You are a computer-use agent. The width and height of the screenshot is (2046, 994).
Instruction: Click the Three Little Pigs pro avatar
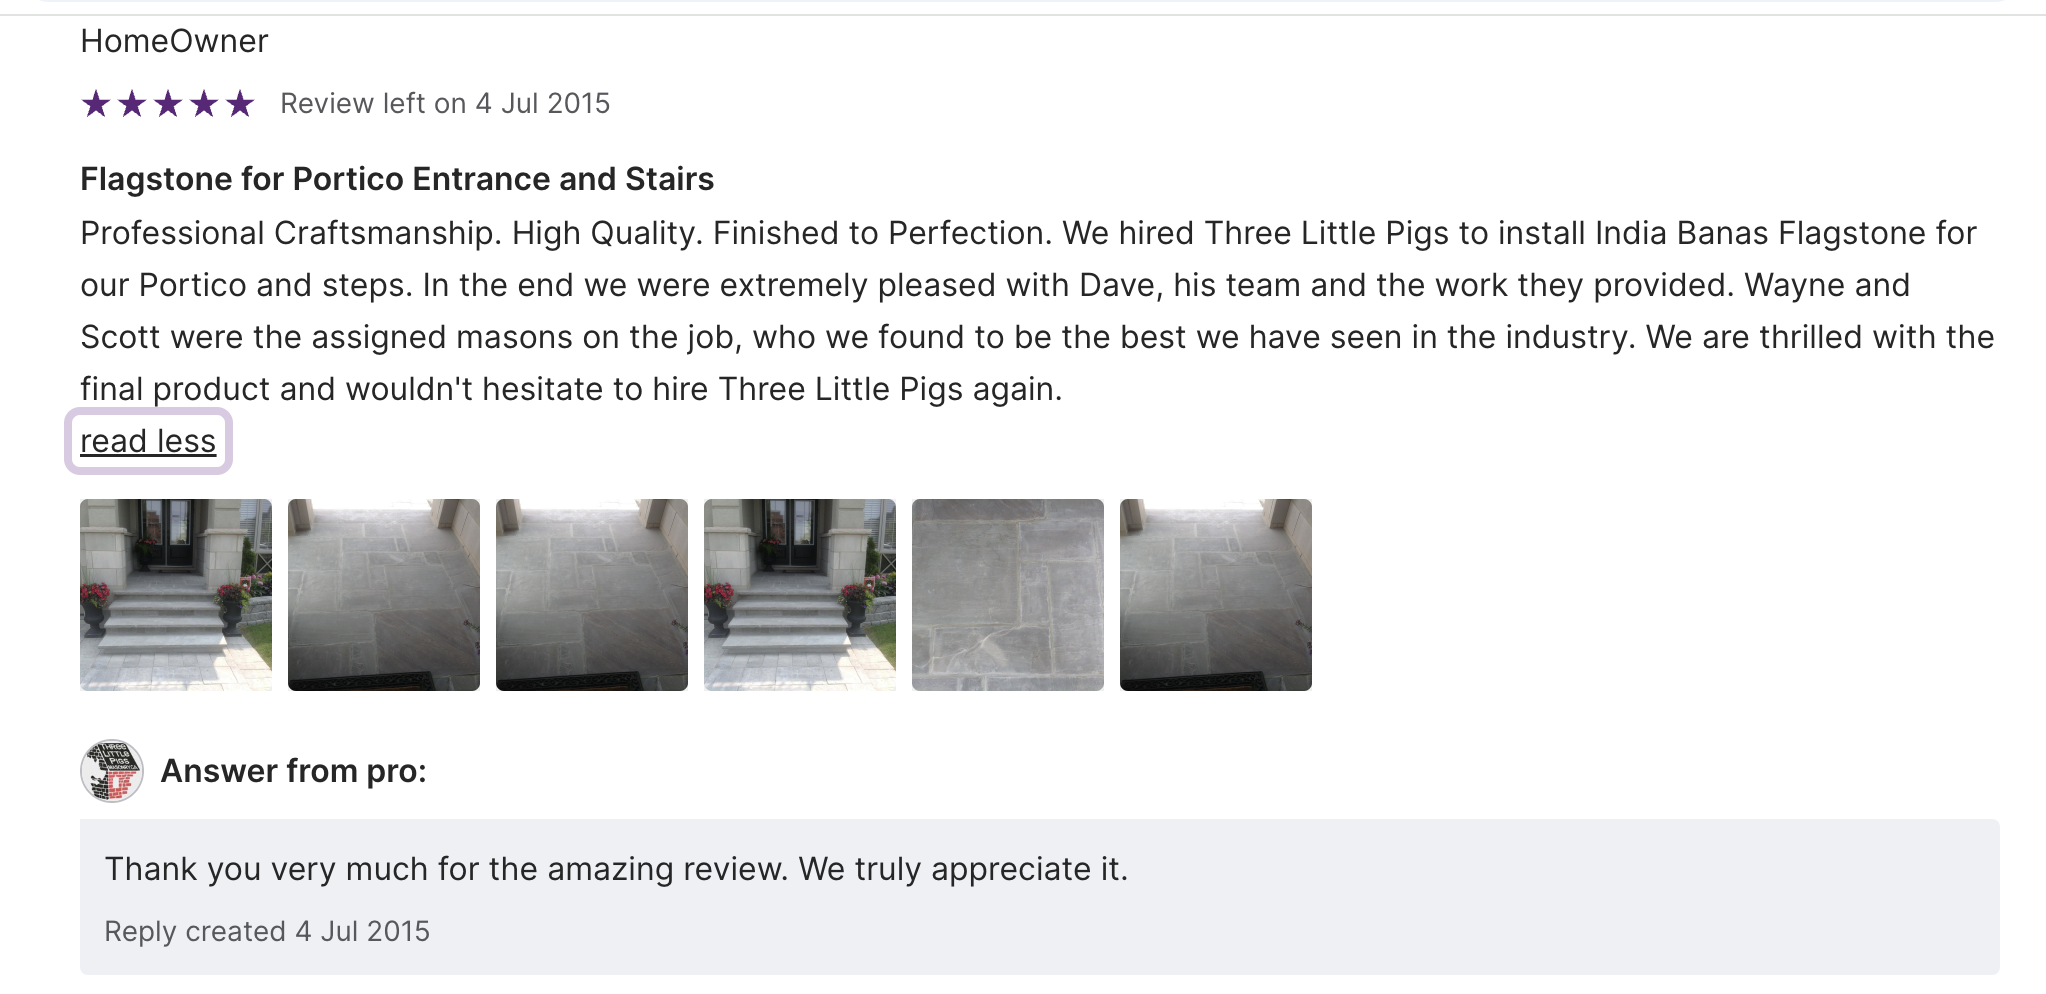pyautogui.click(x=112, y=771)
